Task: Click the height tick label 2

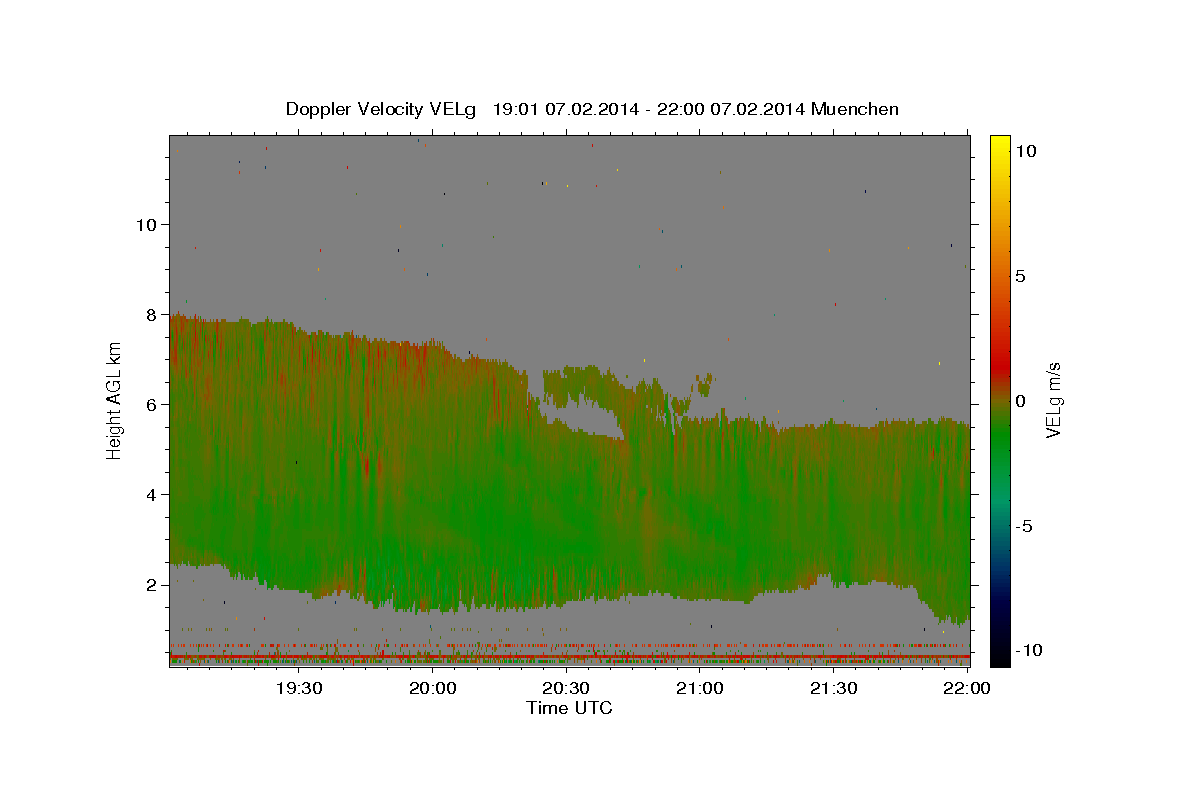Action: [x=152, y=585]
